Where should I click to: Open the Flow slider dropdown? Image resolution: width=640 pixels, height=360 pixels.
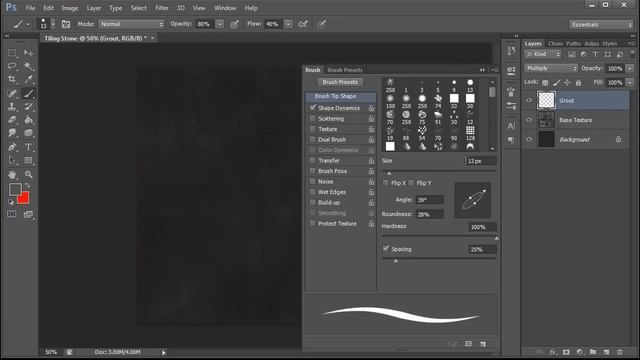point(288,24)
